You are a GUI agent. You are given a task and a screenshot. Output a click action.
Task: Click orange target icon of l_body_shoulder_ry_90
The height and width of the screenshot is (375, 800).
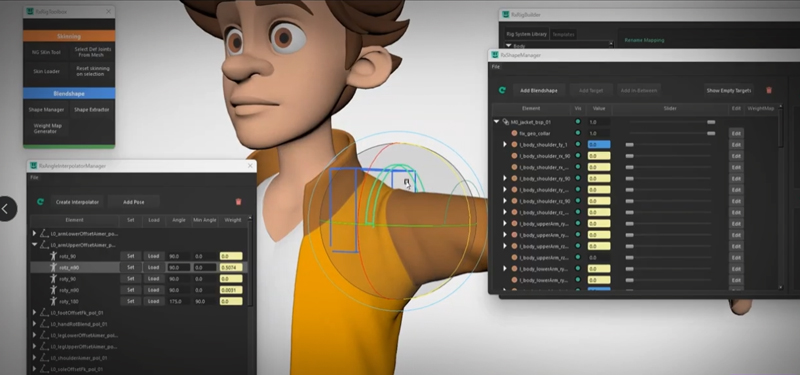click(514, 178)
